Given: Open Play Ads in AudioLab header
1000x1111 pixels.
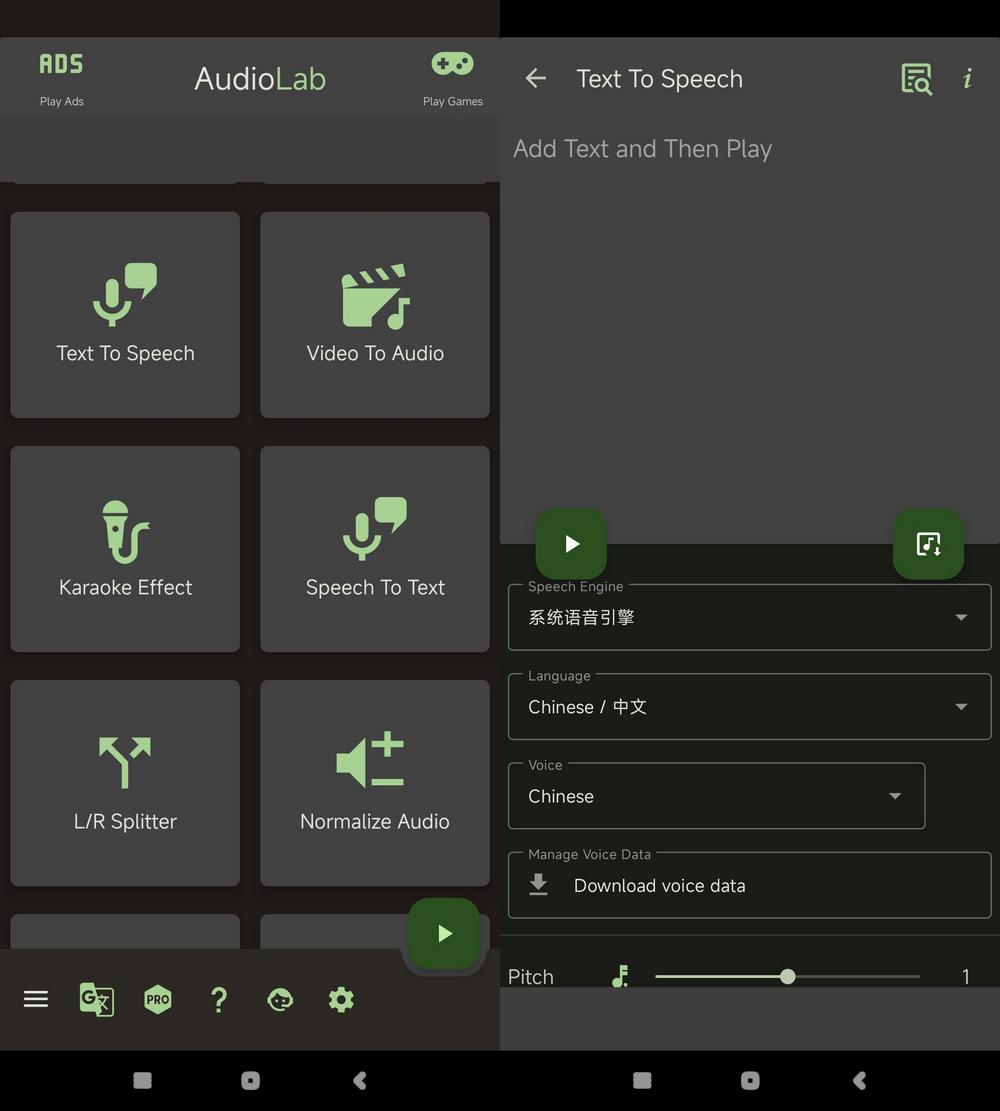Looking at the screenshot, I should coord(62,79).
